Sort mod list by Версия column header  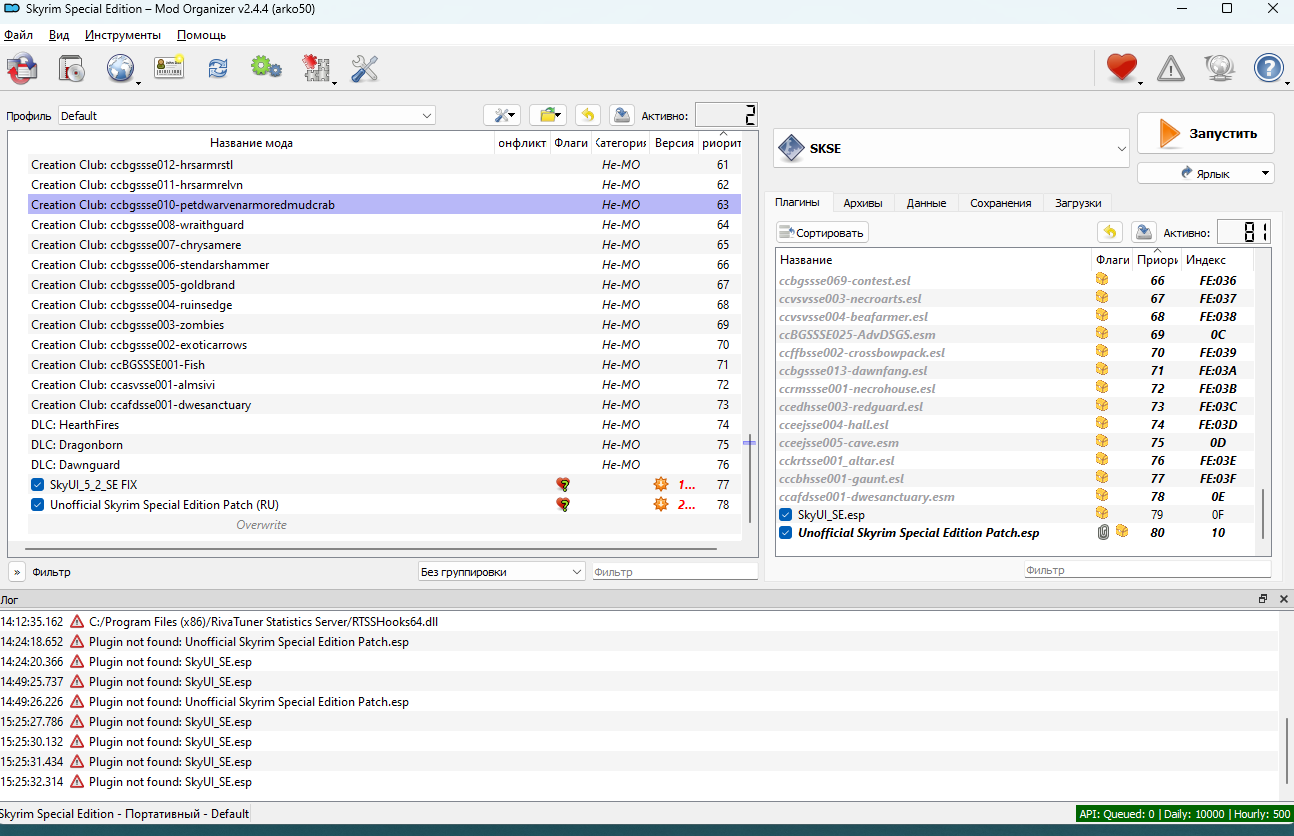(x=674, y=143)
